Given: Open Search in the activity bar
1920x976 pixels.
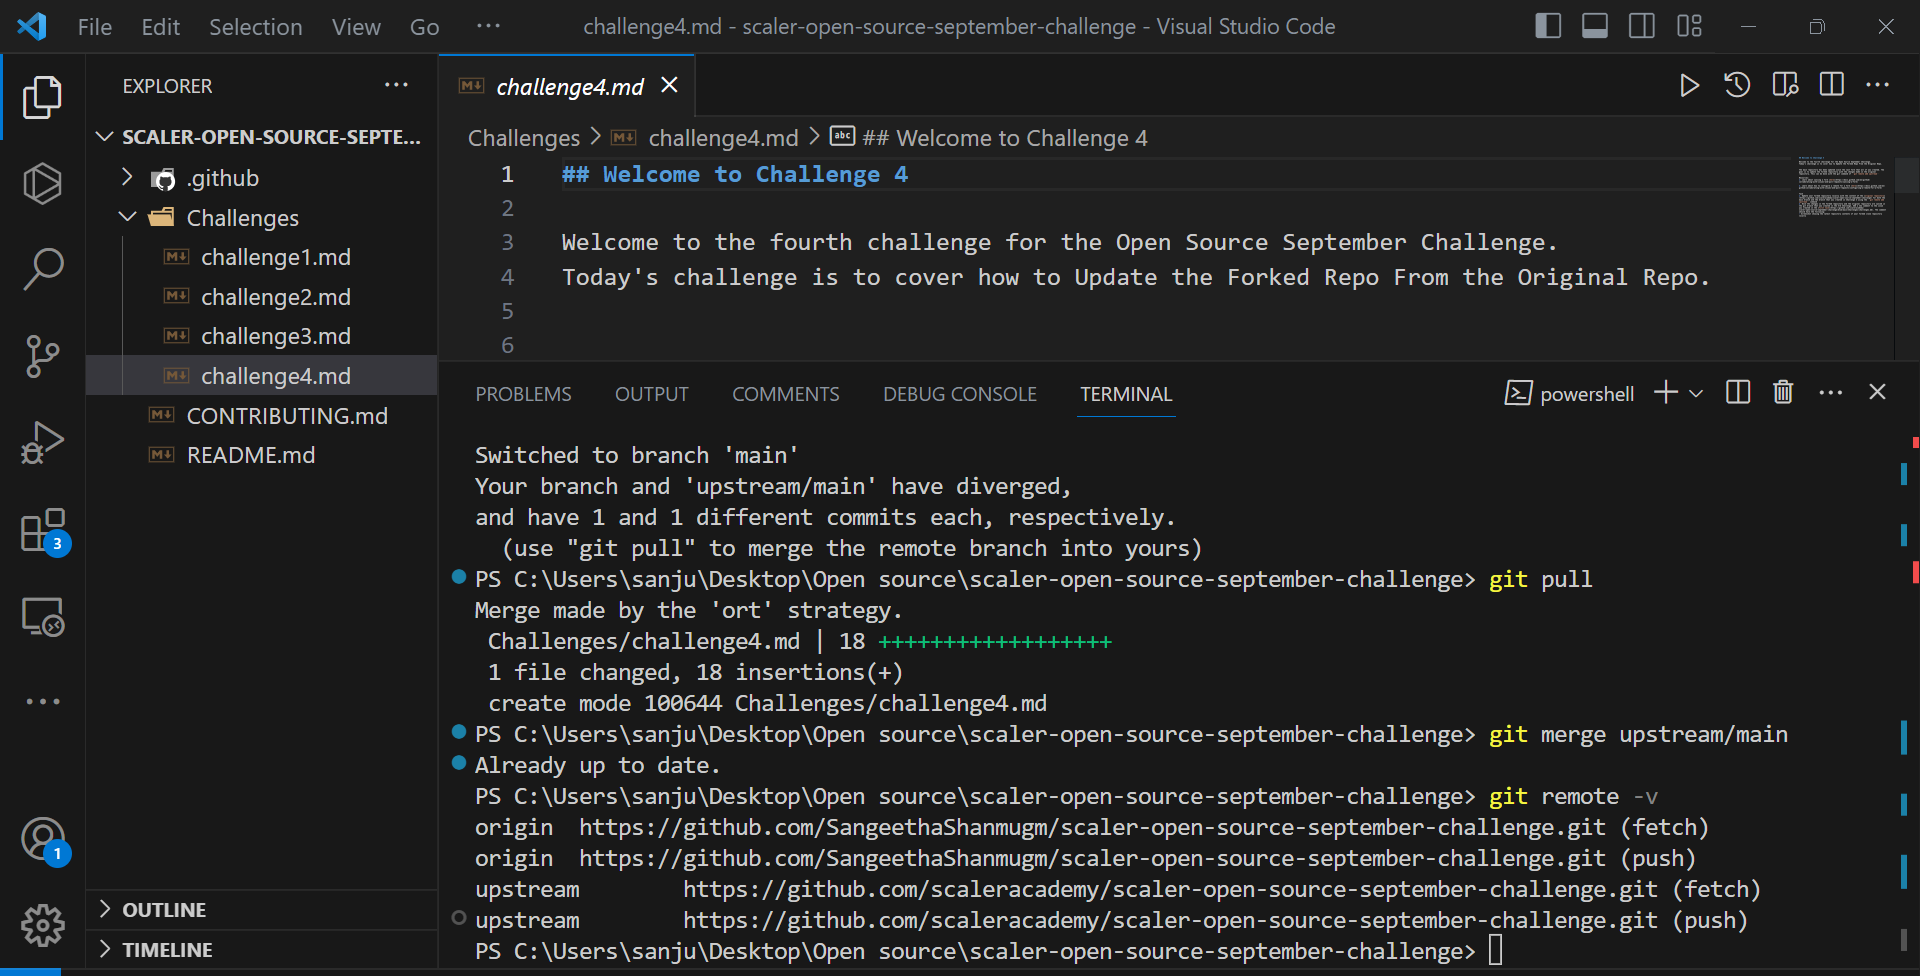Looking at the screenshot, I should tap(43, 268).
